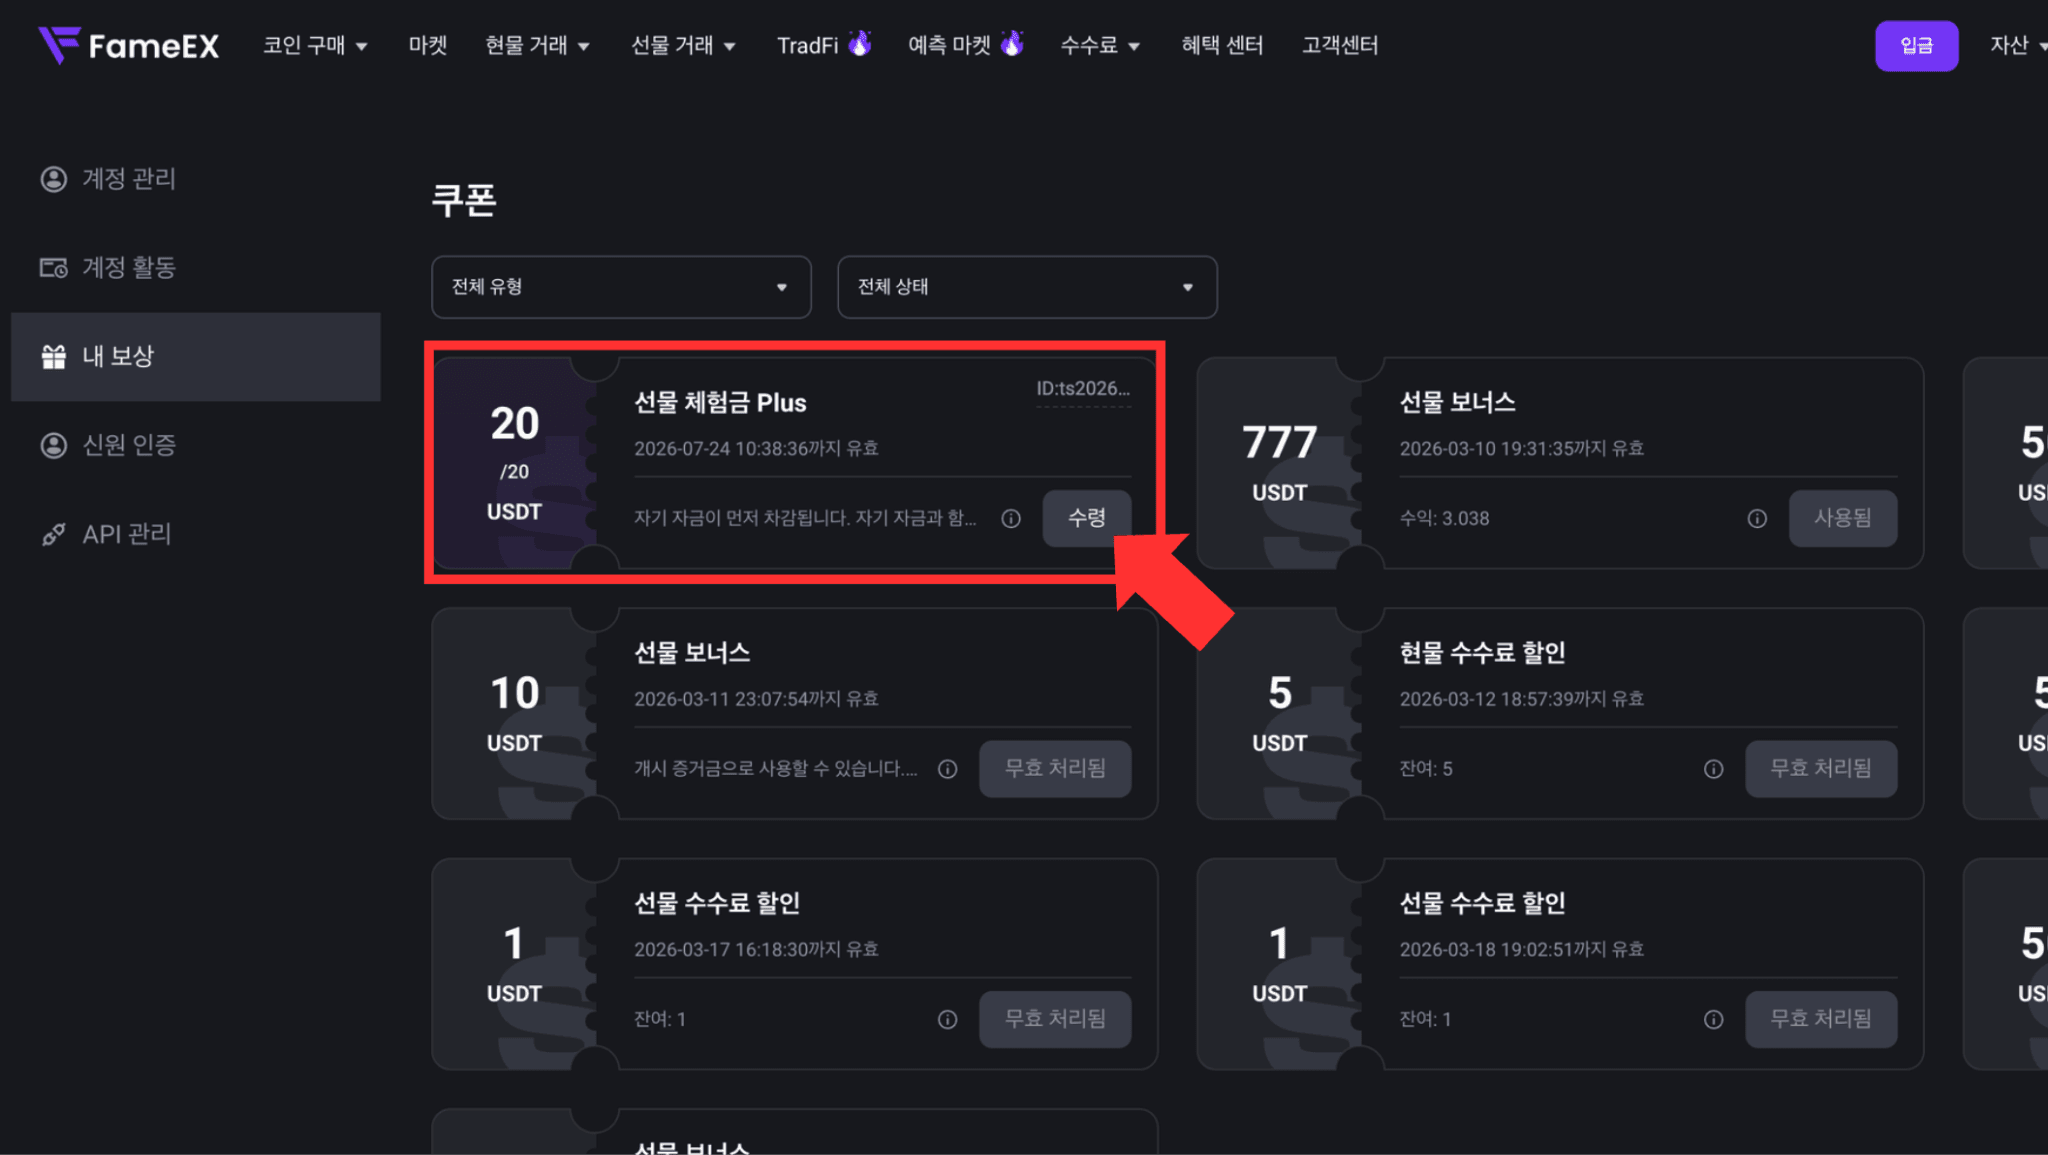Expand the 코인 구매 menu
Viewport: 2048px width, 1155px height.
[315, 45]
